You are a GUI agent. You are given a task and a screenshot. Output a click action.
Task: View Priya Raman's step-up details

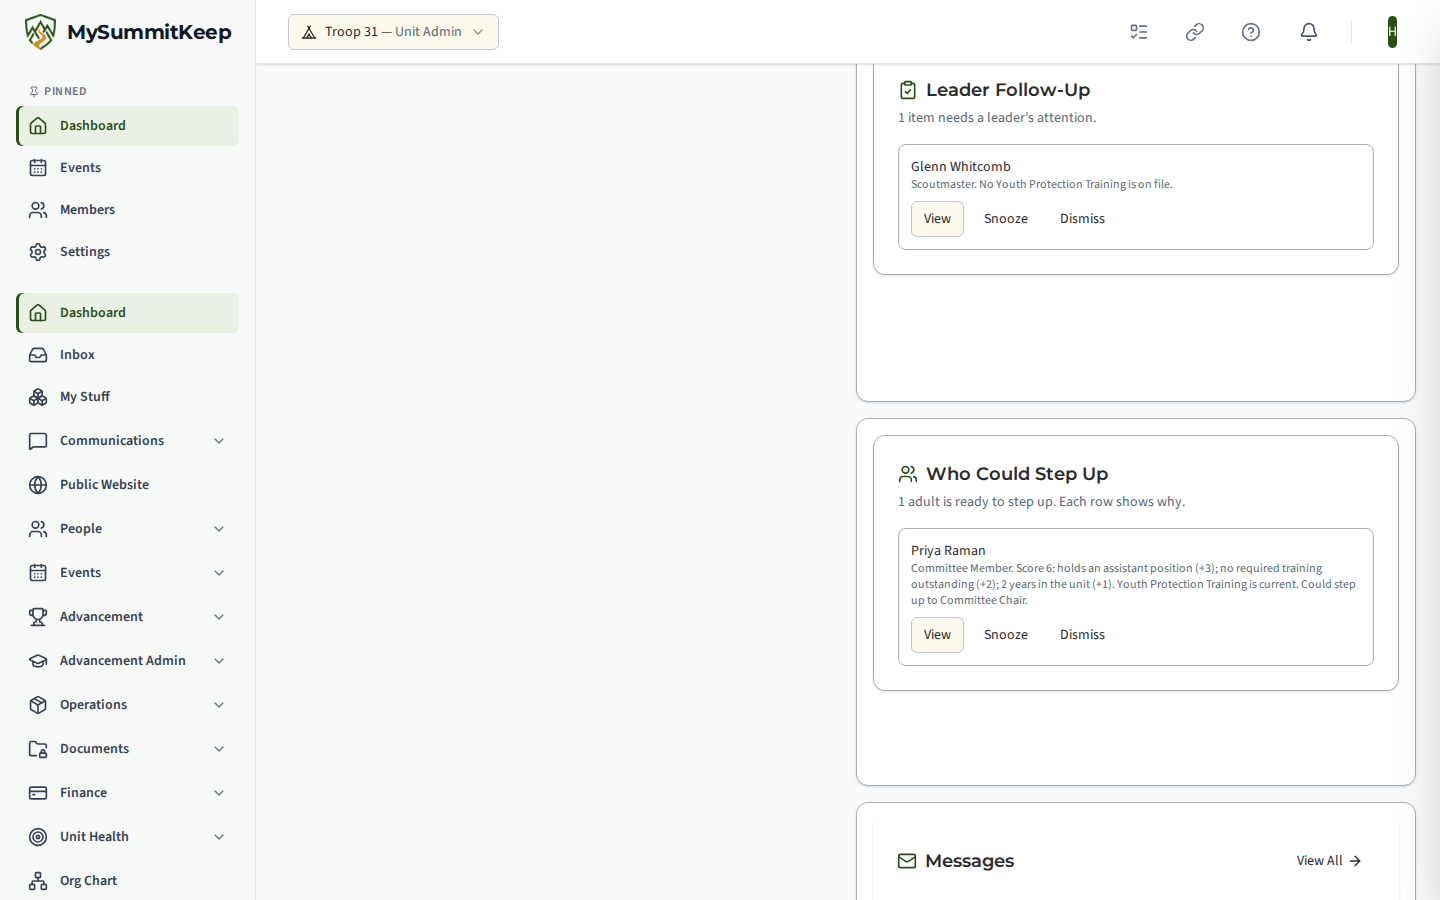[x=937, y=635]
